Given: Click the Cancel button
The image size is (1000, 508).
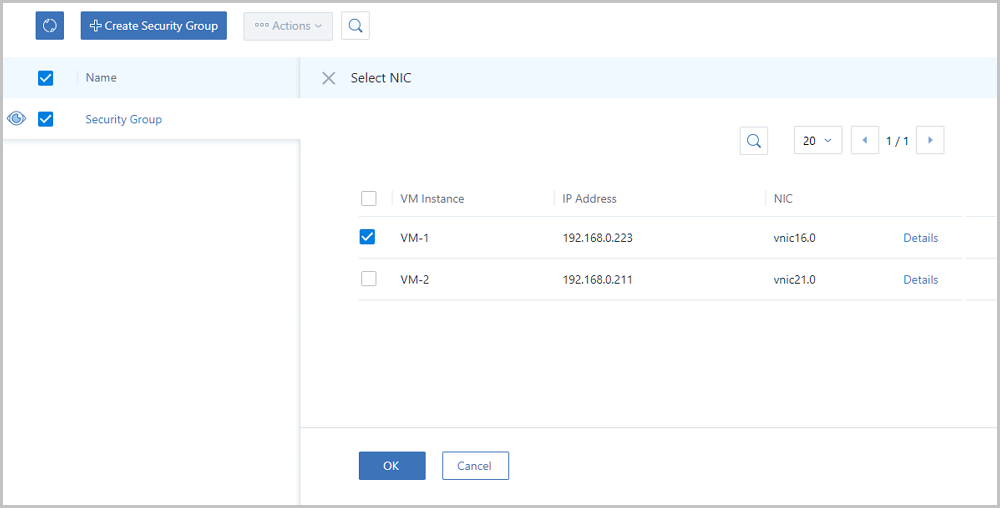Looking at the screenshot, I should (x=475, y=465).
